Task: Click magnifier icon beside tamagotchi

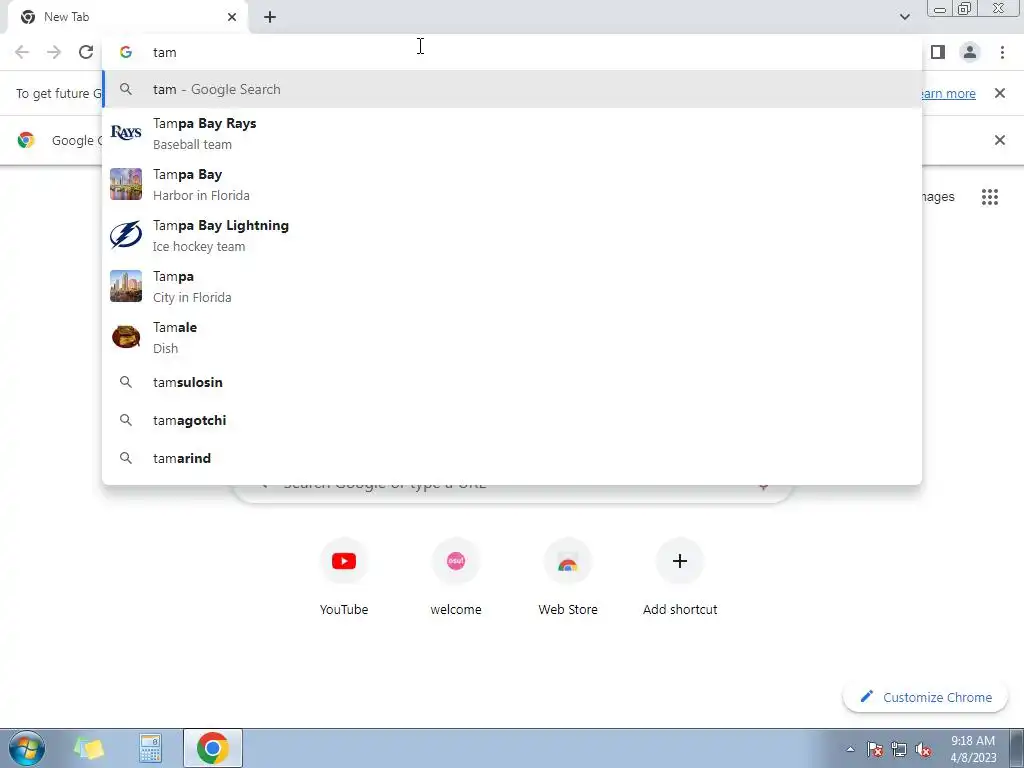Action: [x=126, y=420]
